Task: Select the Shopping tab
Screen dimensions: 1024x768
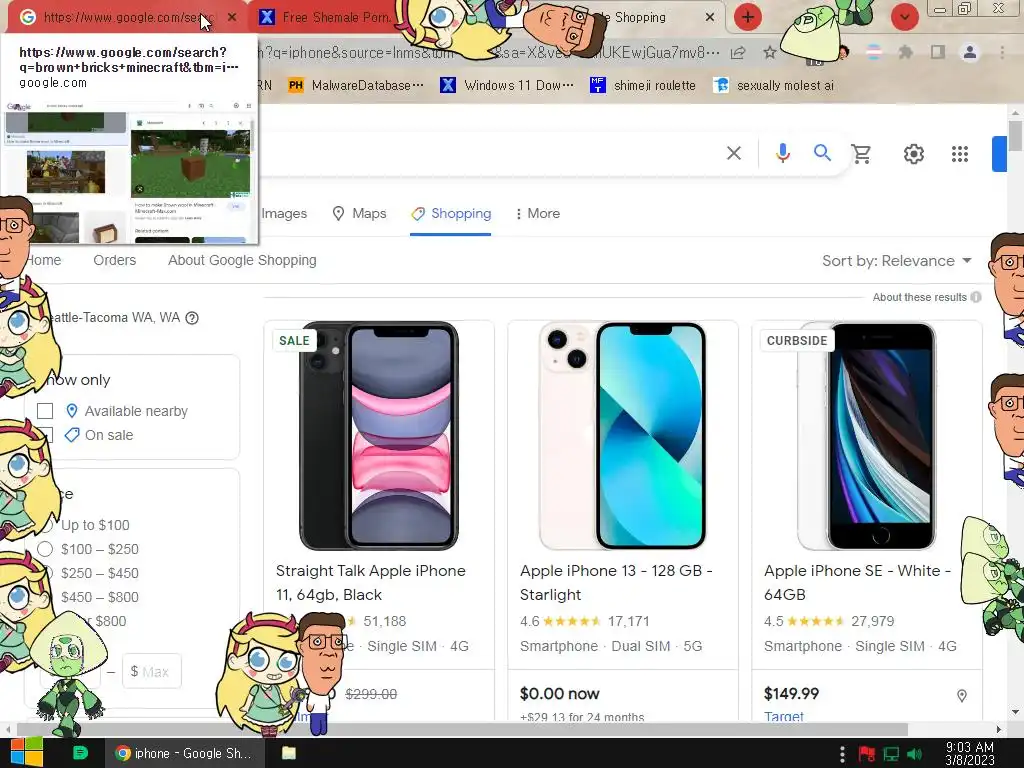Action: (451, 214)
